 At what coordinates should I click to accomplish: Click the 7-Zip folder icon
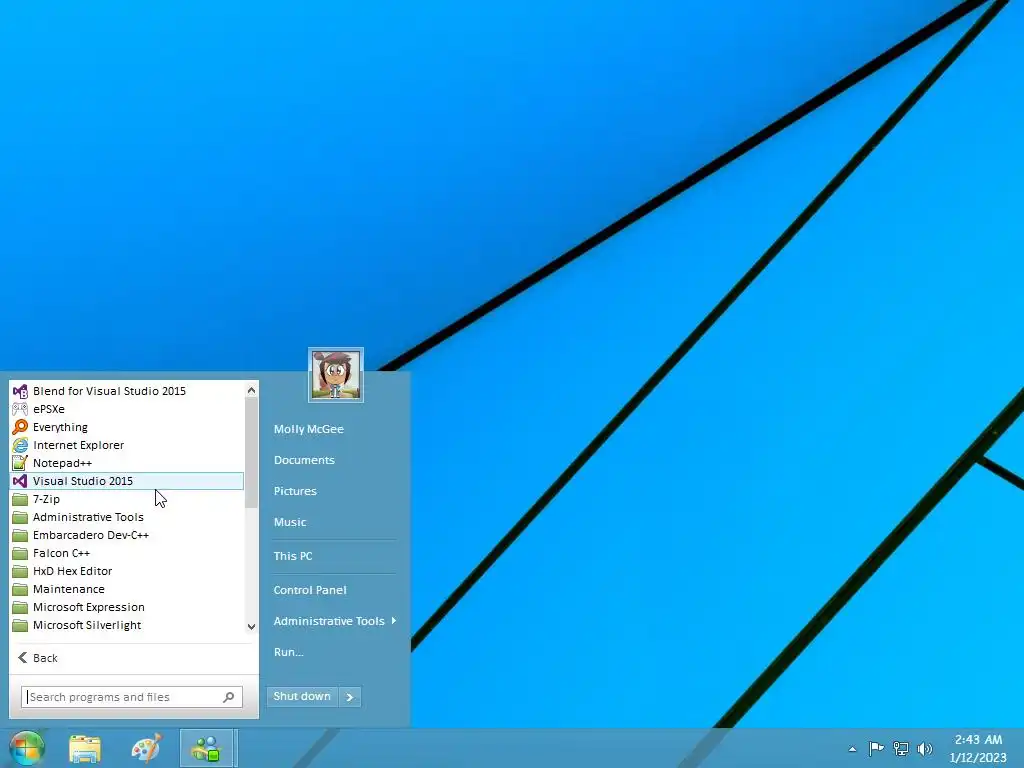[20, 499]
